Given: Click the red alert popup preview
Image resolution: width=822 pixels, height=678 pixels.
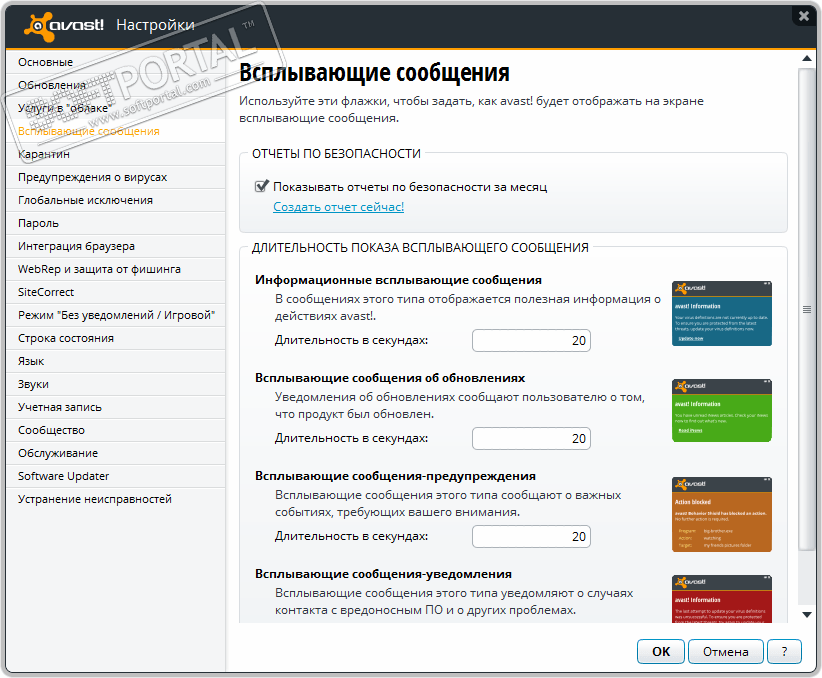Looking at the screenshot, I should click(x=722, y=599).
